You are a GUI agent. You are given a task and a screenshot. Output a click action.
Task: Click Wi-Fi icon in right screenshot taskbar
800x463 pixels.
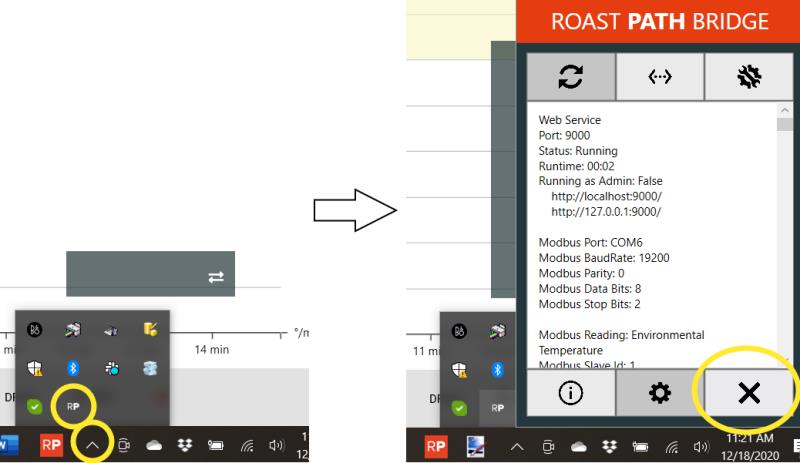(672, 448)
